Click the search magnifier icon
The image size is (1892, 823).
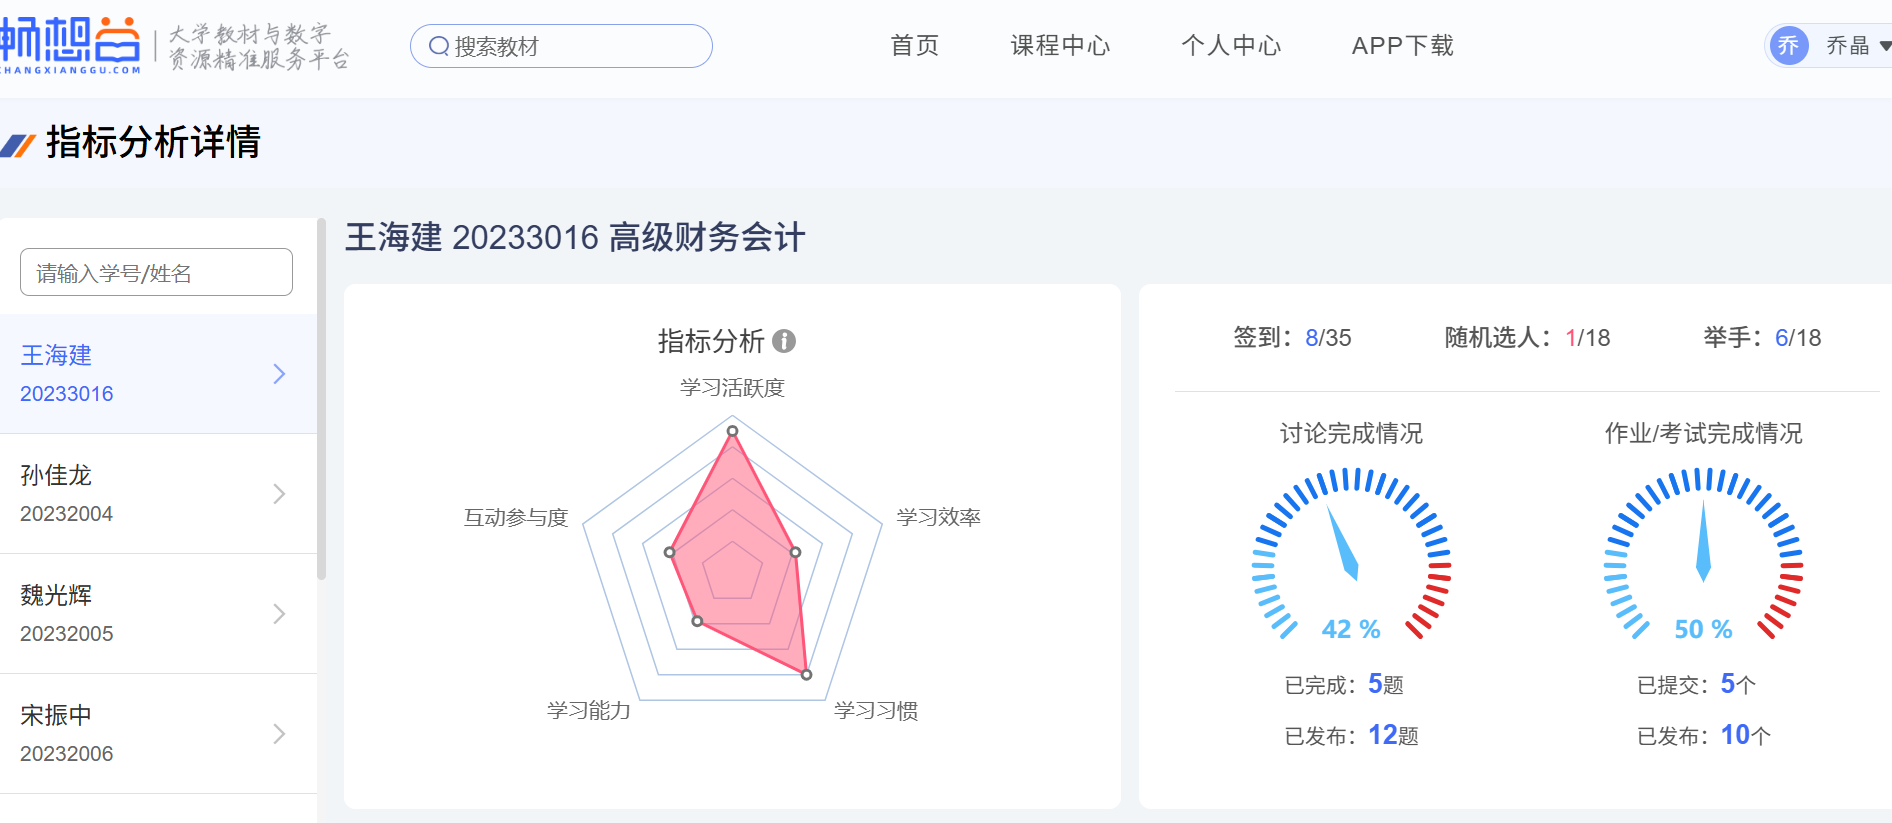point(438,46)
